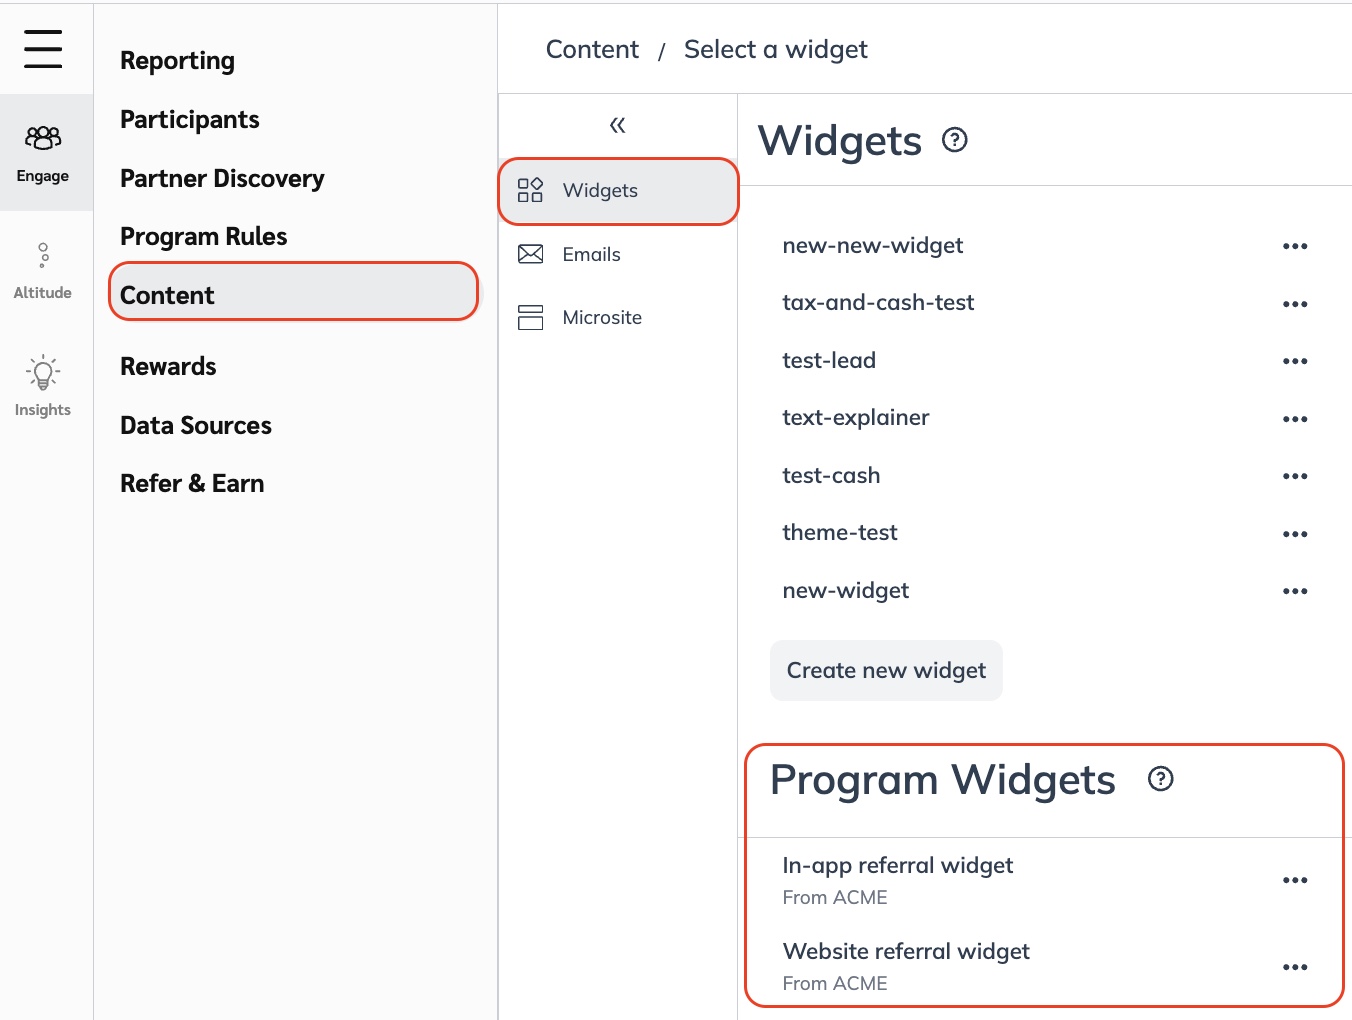Click the Content breadcrumb link
This screenshot has height=1020, width=1352.
pyautogui.click(x=592, y=50)
